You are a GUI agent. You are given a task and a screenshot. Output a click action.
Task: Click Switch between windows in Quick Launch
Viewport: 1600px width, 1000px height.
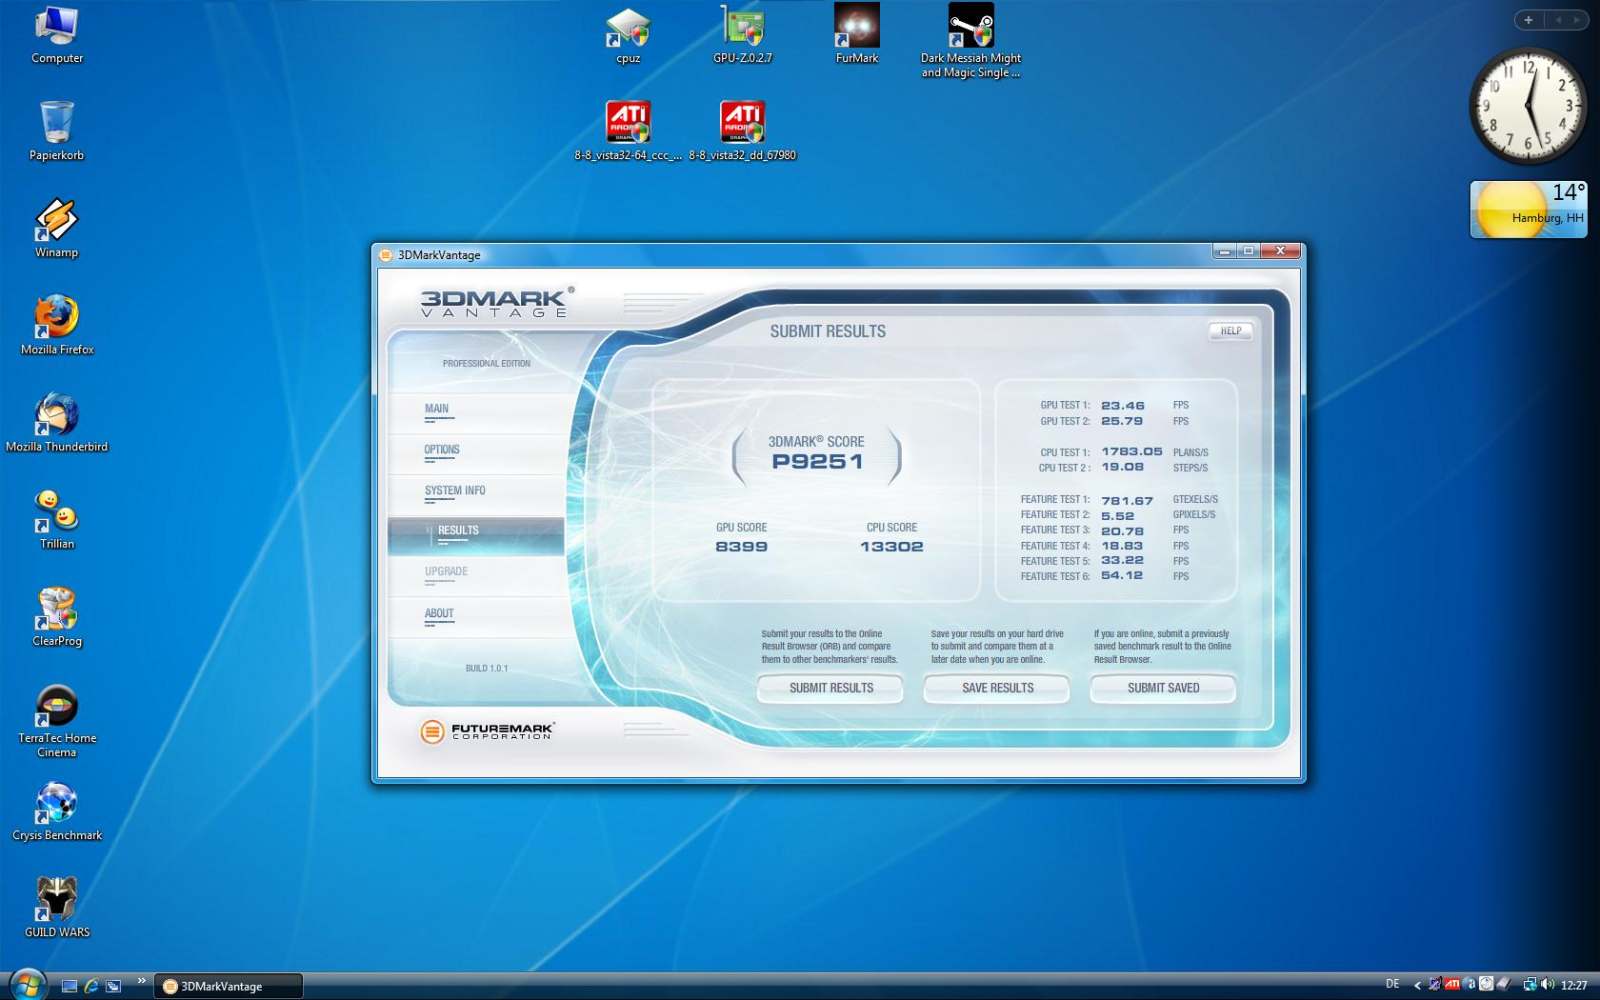(x=113, y=986)
